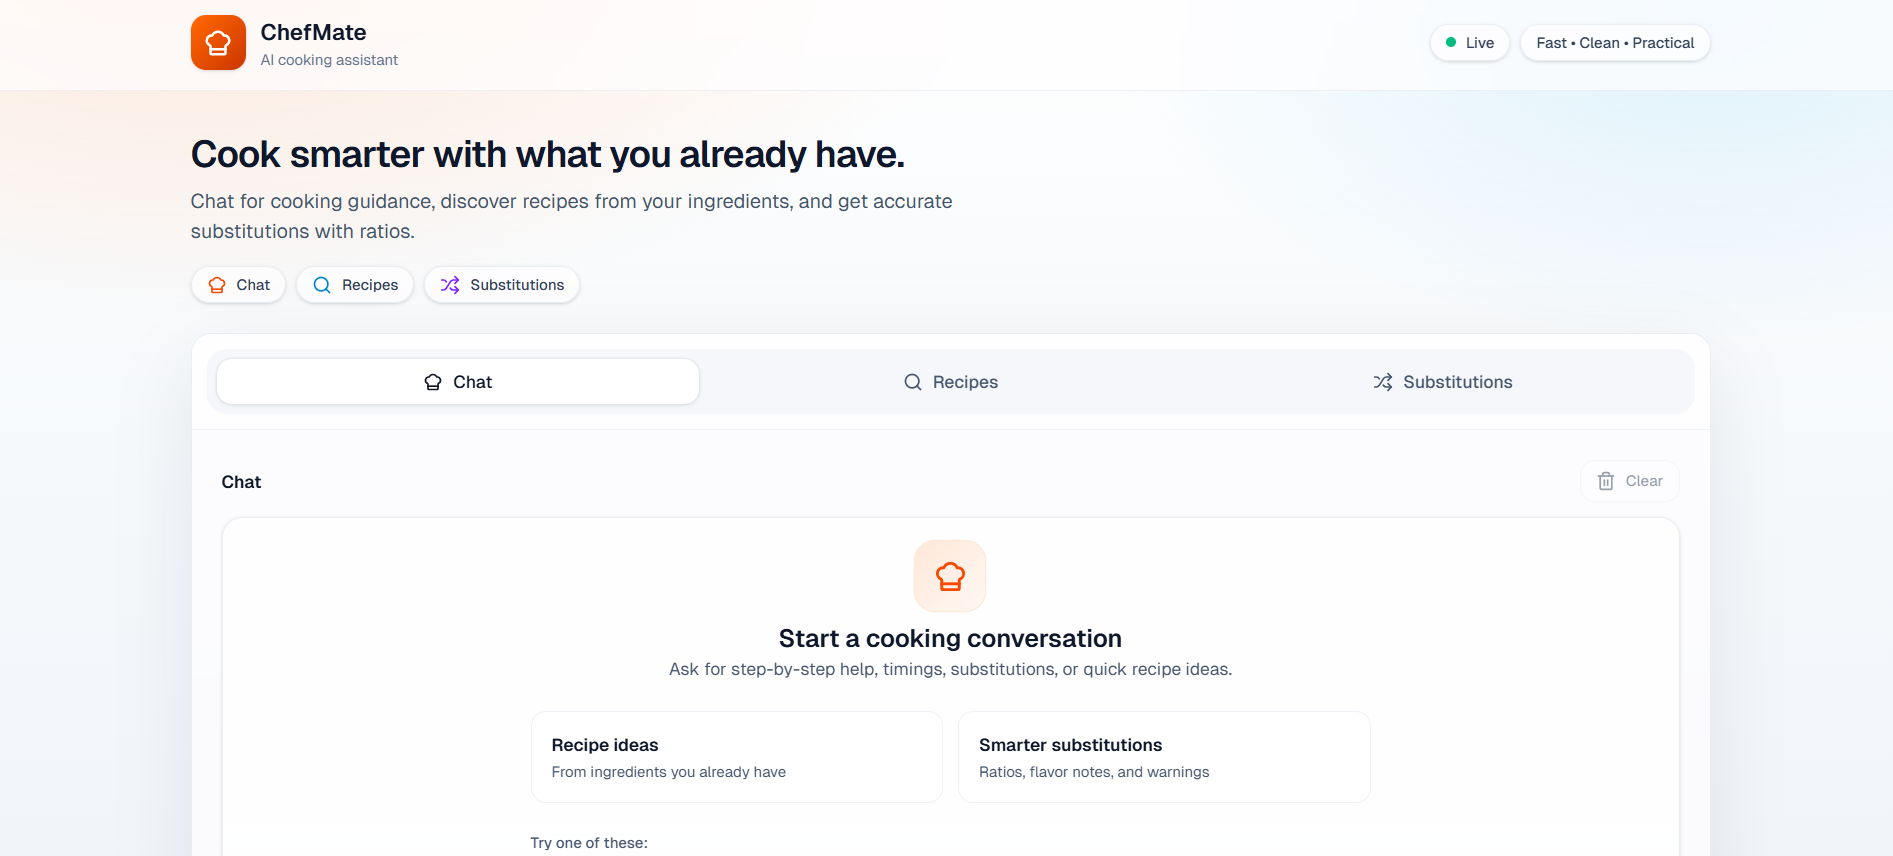Viewport: 1893px width, 856px height.
Task: Click the Recipes pill under the headline
Action: pyautogui.click(x=355, y=285)
